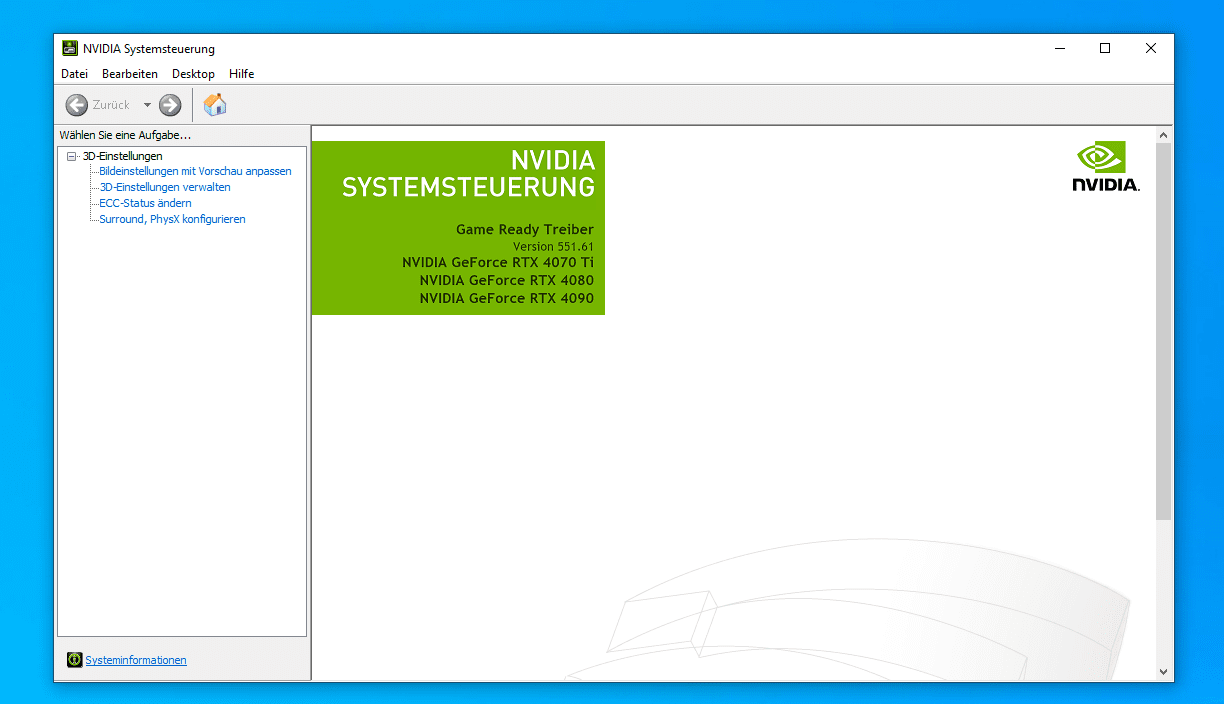Image resolution: width=1224 pixels, height=704 pixels.
Task: Minimize the NVIDIA Systemsteuerung window
Action: (x=1059, y=48)
